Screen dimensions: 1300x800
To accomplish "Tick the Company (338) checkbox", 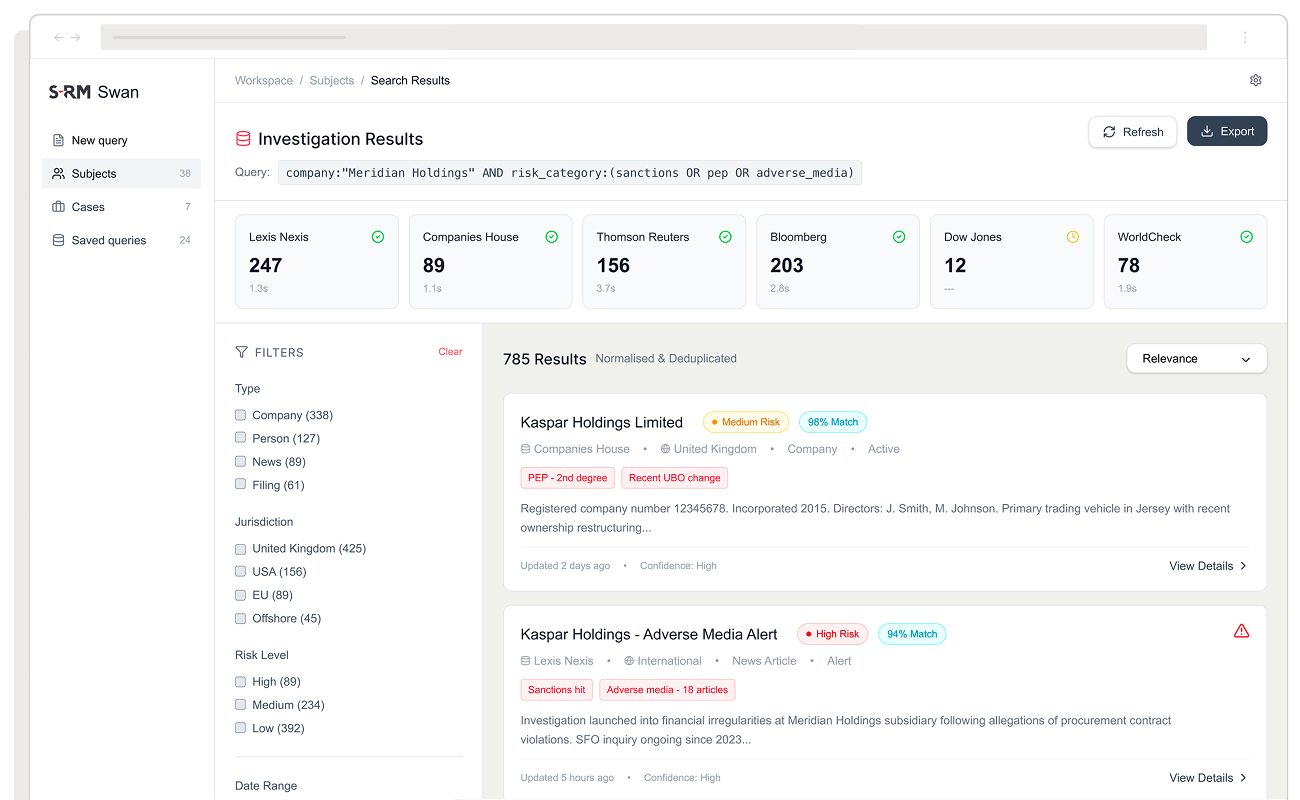I will point(240,414).
